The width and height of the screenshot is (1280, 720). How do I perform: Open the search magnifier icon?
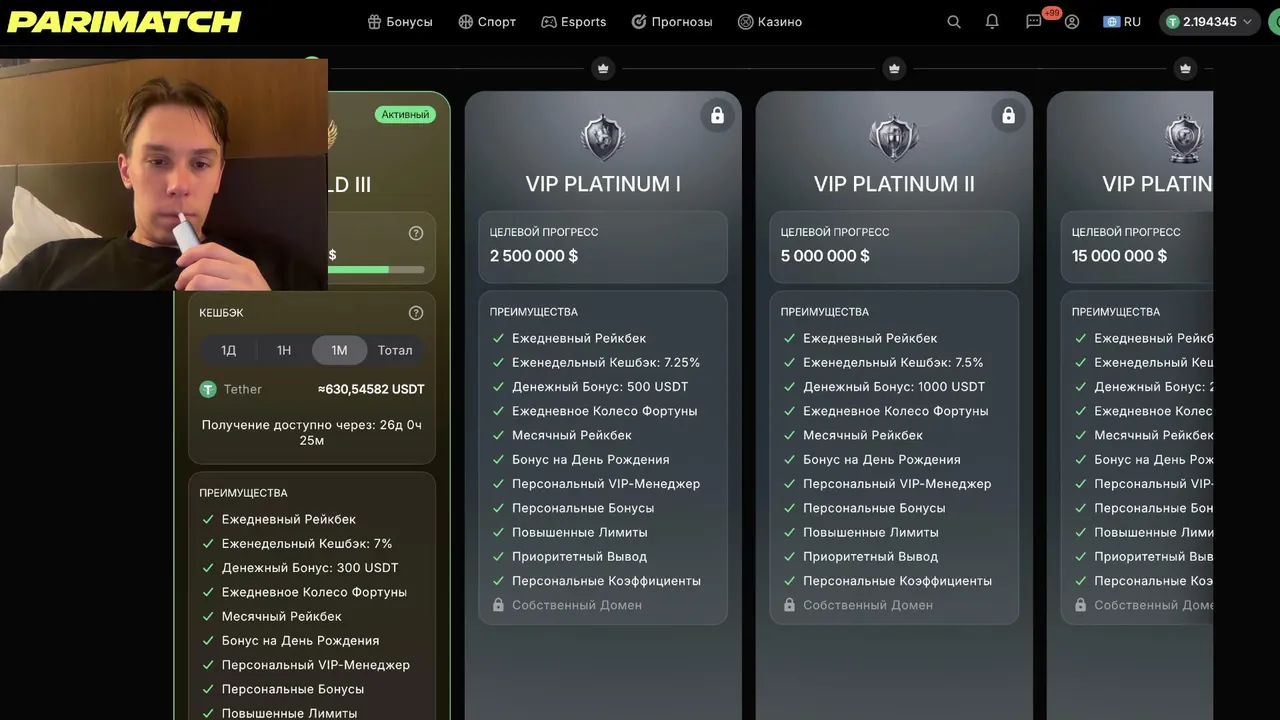point(954,22)
